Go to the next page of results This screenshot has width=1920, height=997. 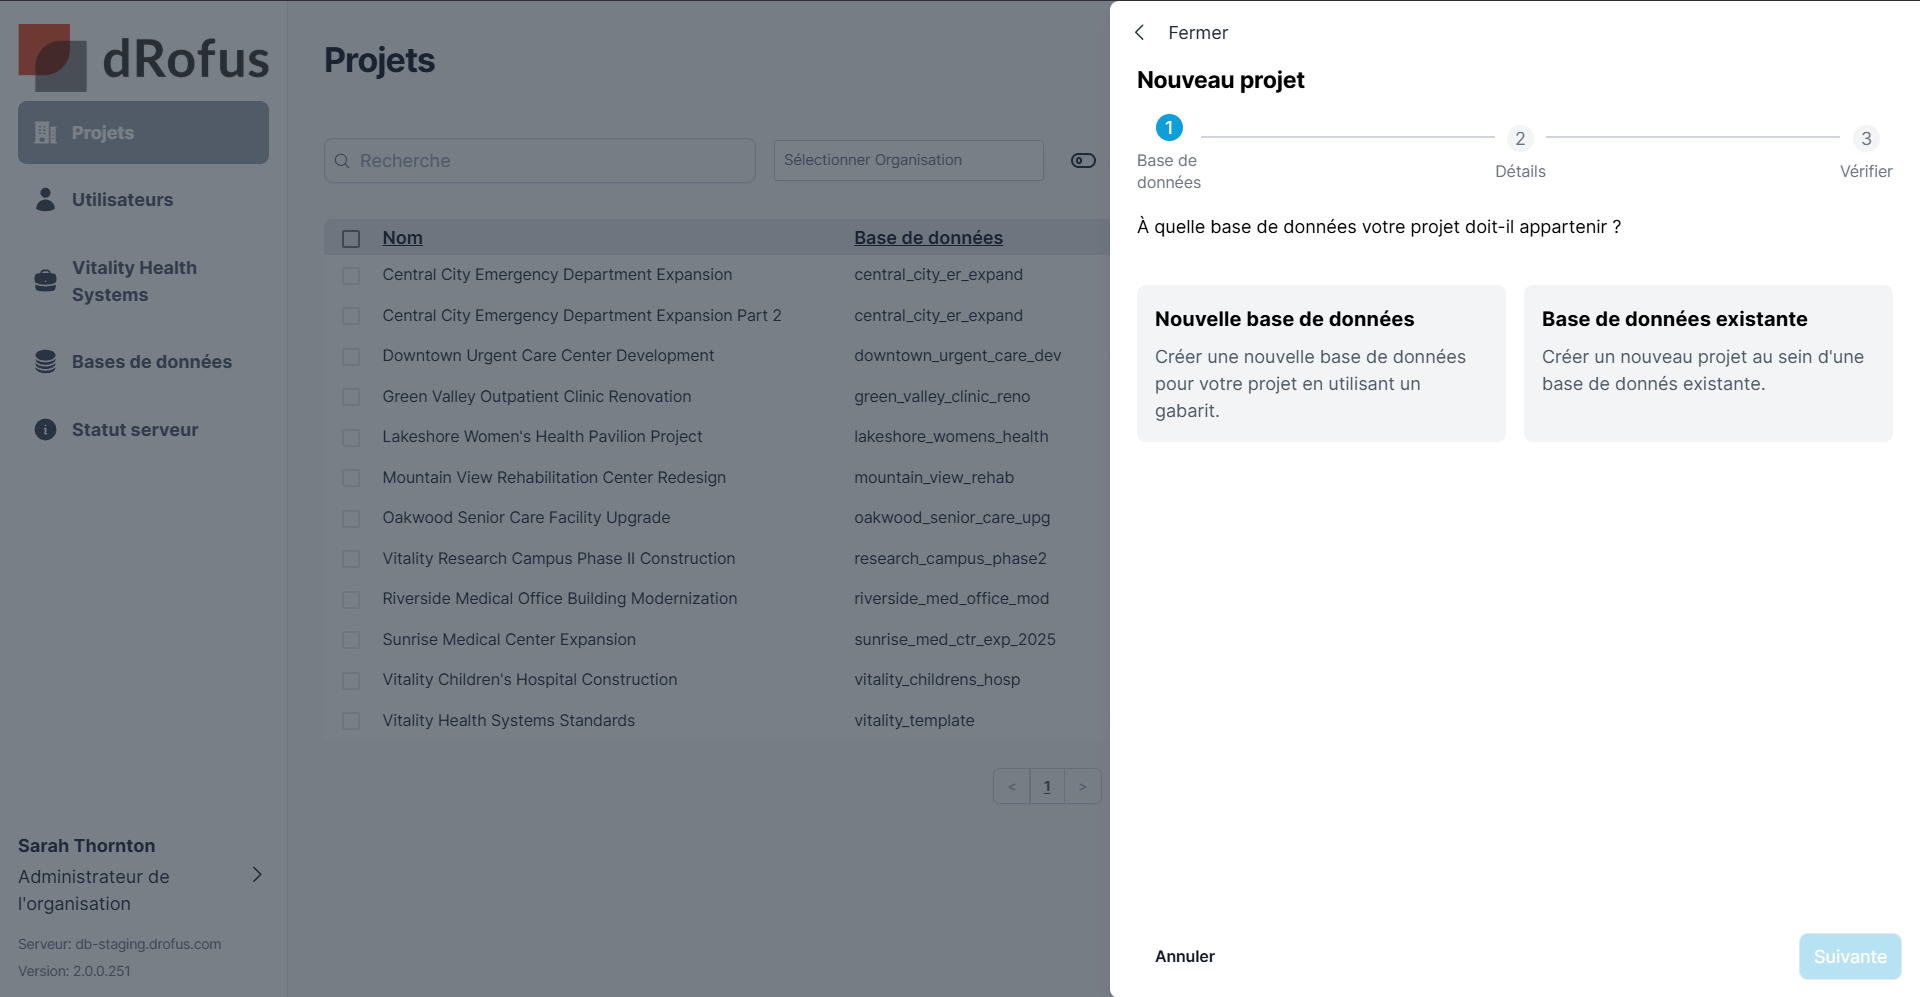pyautogui.click(x=1083, y=787)
